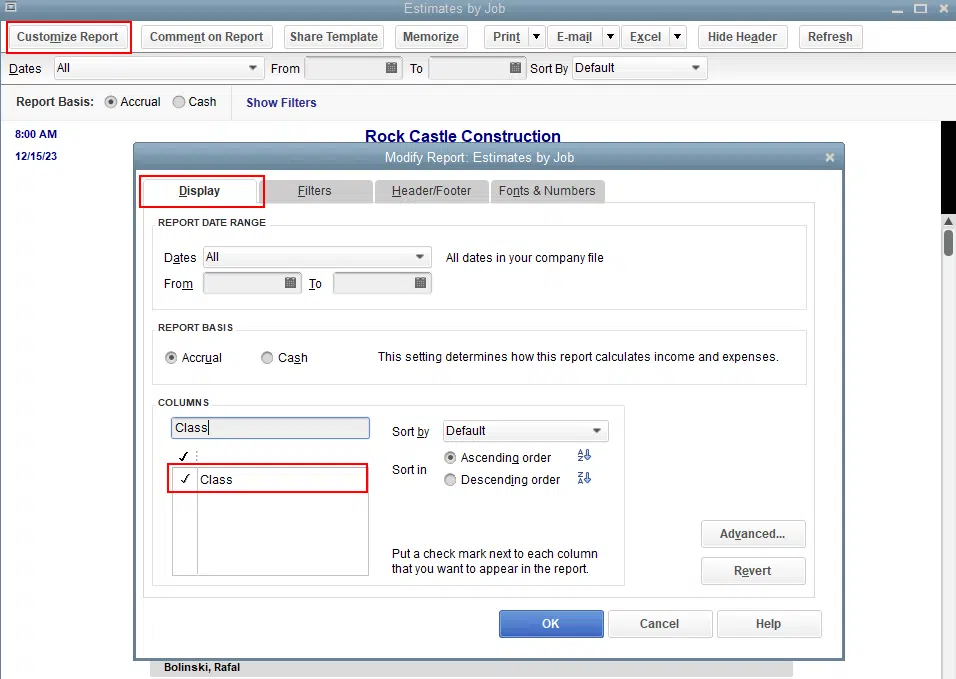
Task: Select Ascending order radio button
Action: tap(450, 457)
